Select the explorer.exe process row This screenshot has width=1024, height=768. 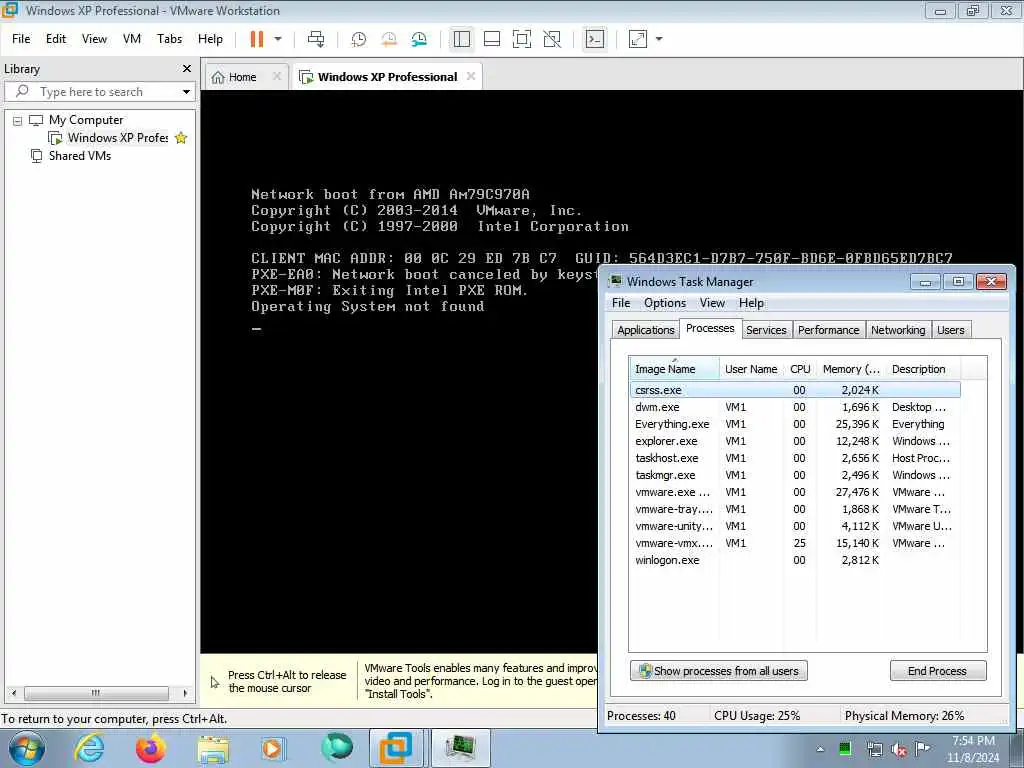point(795,441)
